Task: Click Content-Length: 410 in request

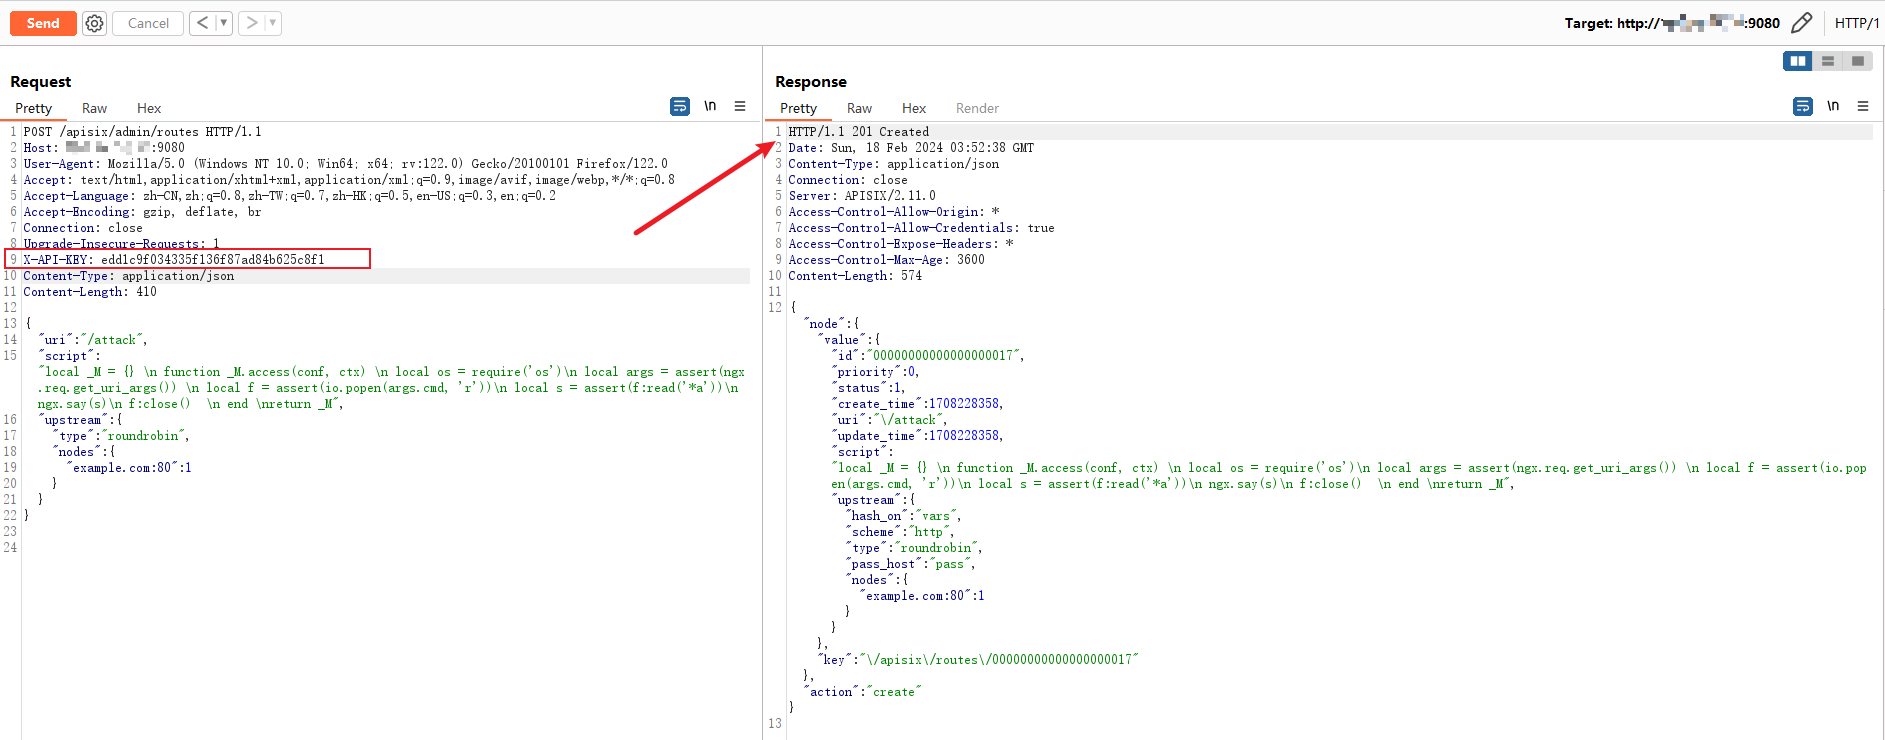Action: click(90, 292)
